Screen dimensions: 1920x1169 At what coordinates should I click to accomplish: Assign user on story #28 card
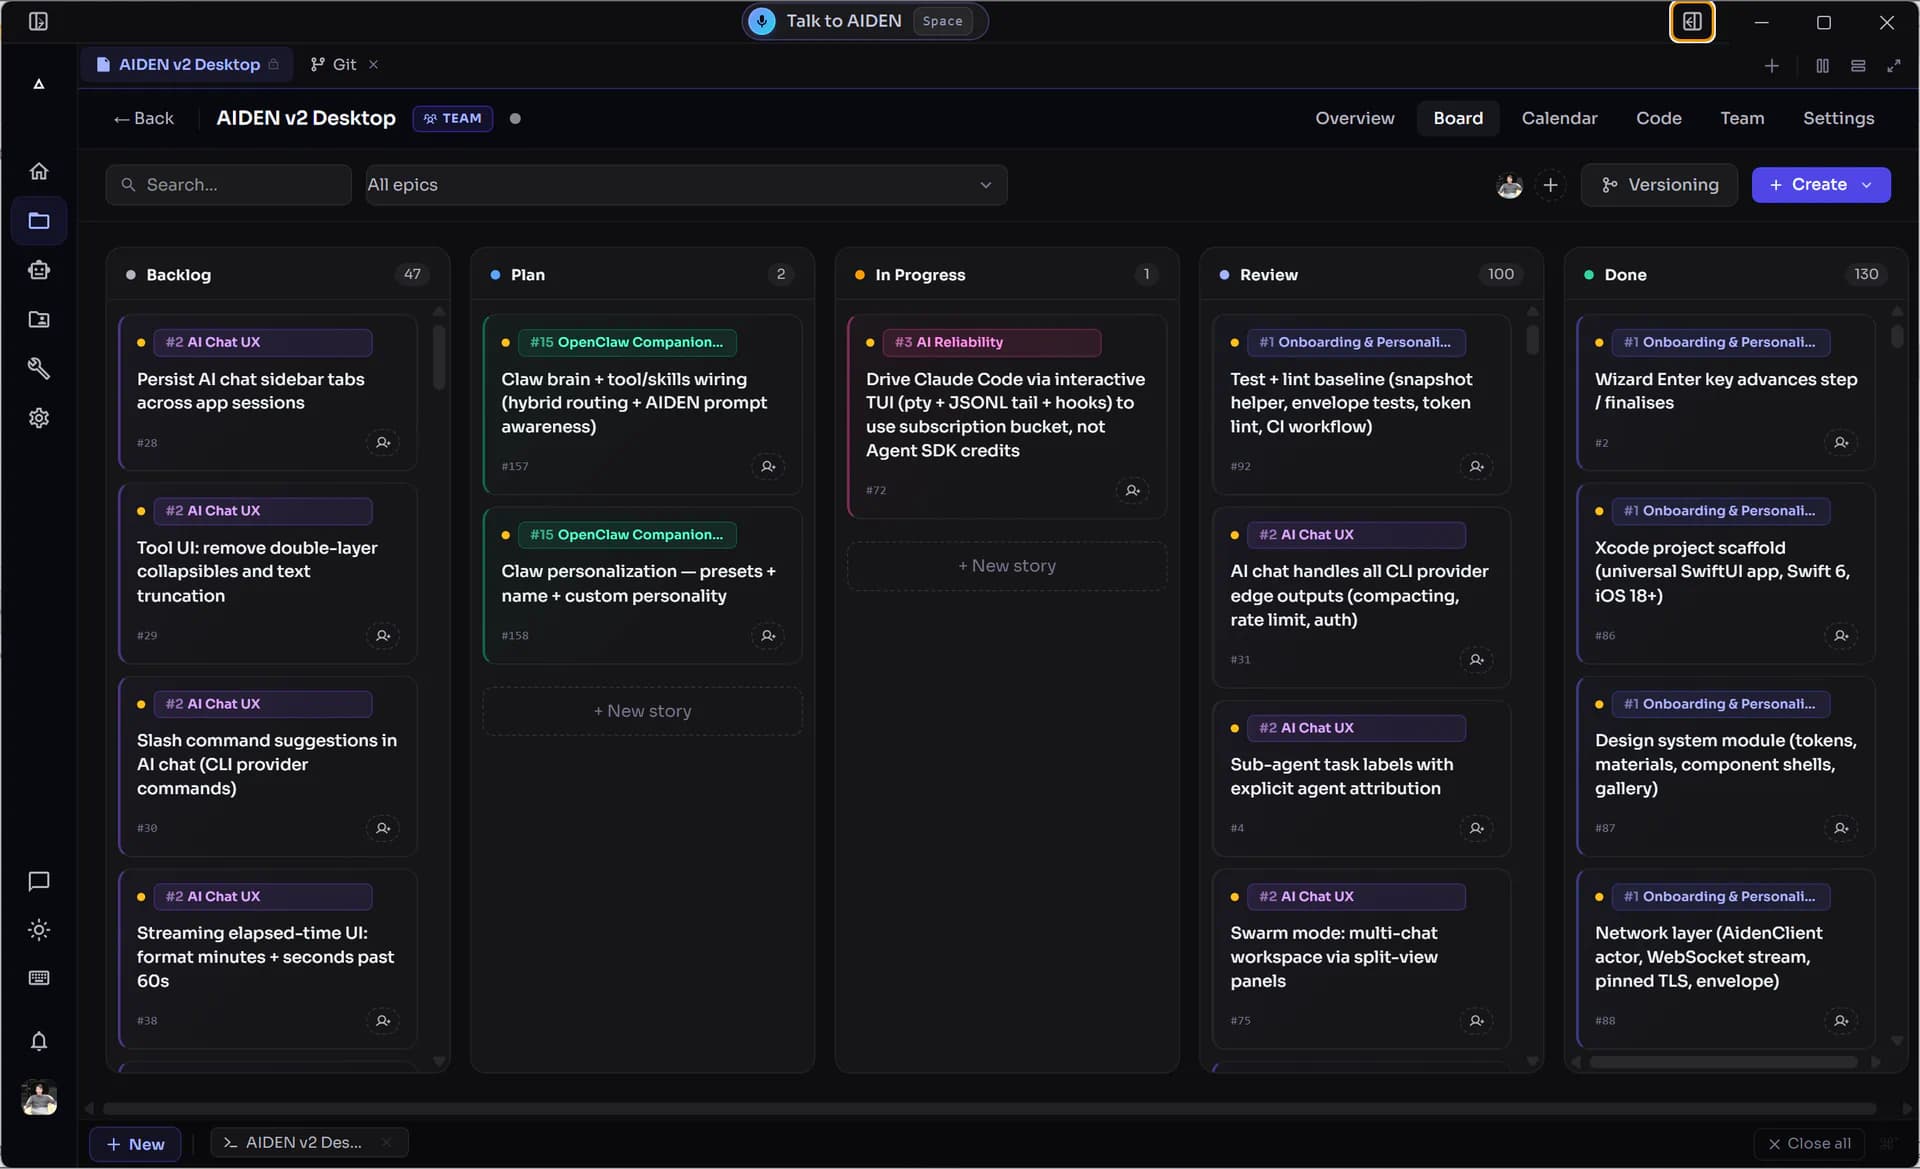[x=383, y=442]
